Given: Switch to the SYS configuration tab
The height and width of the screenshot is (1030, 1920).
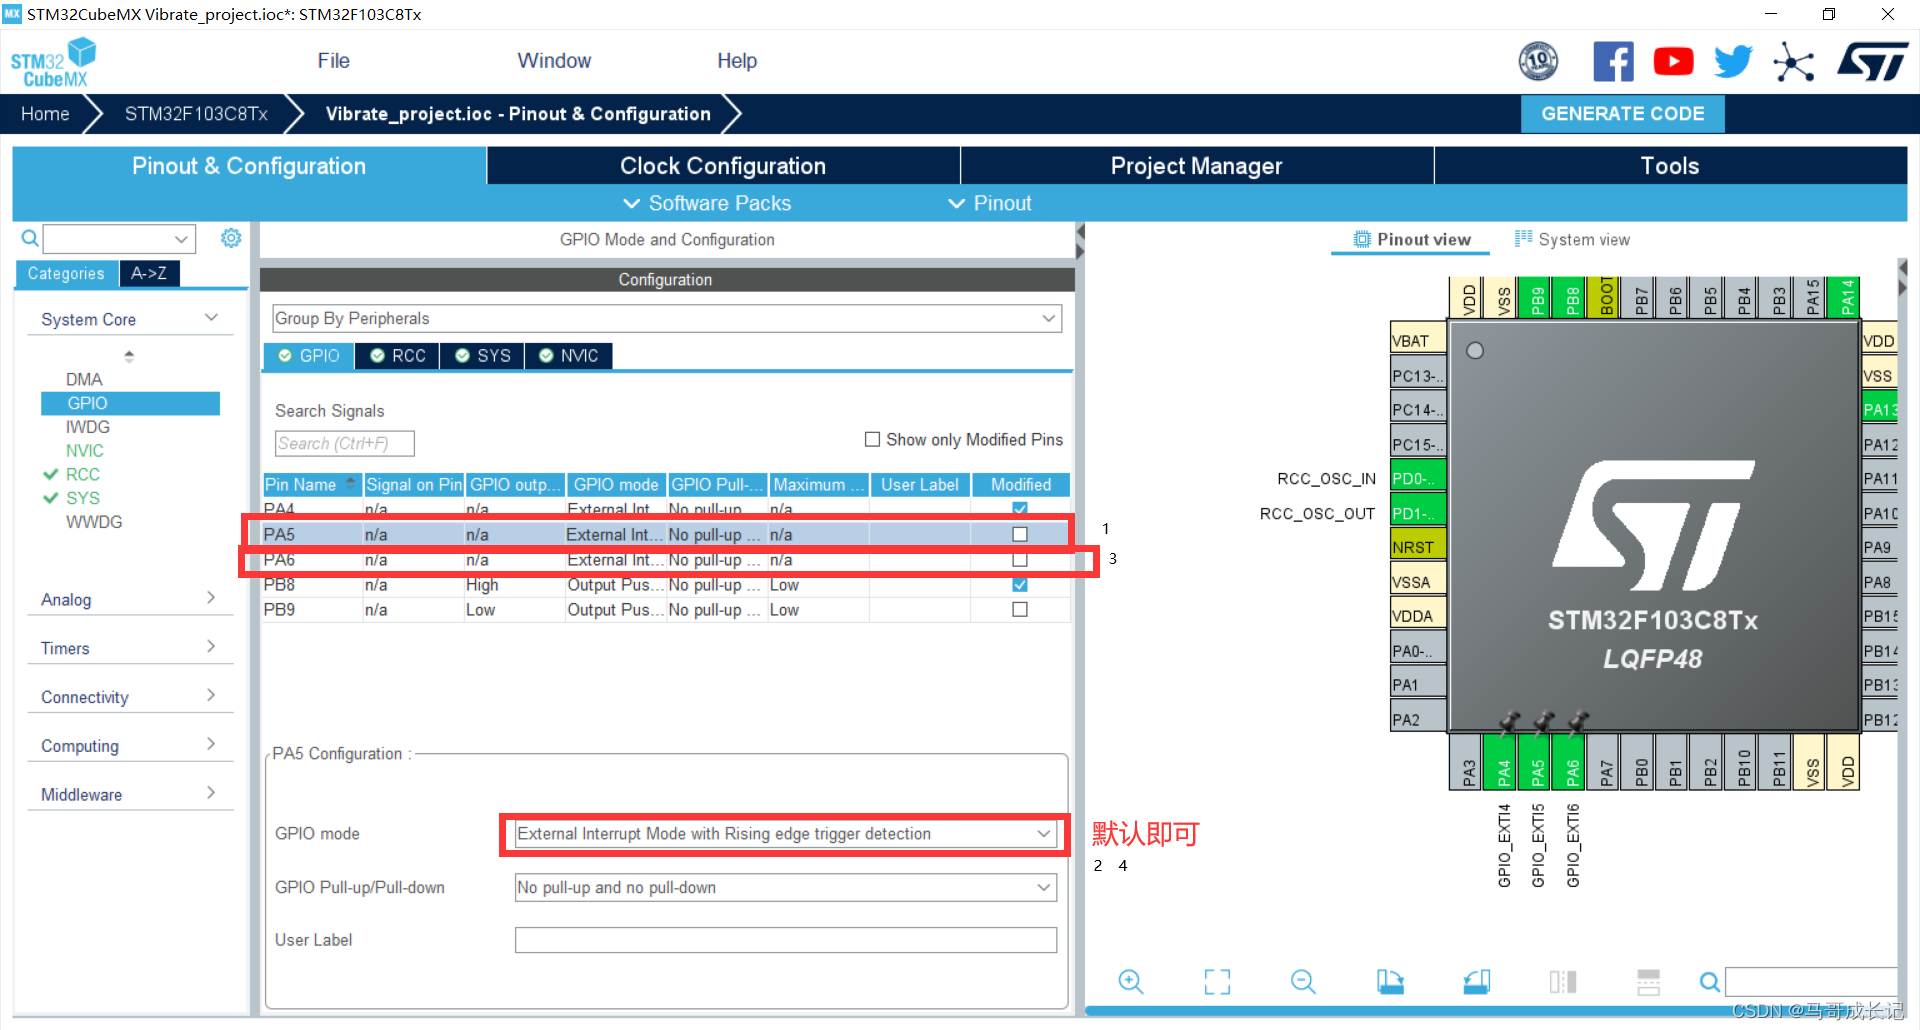Looking at the screenshot, I should tap(483, 356).
